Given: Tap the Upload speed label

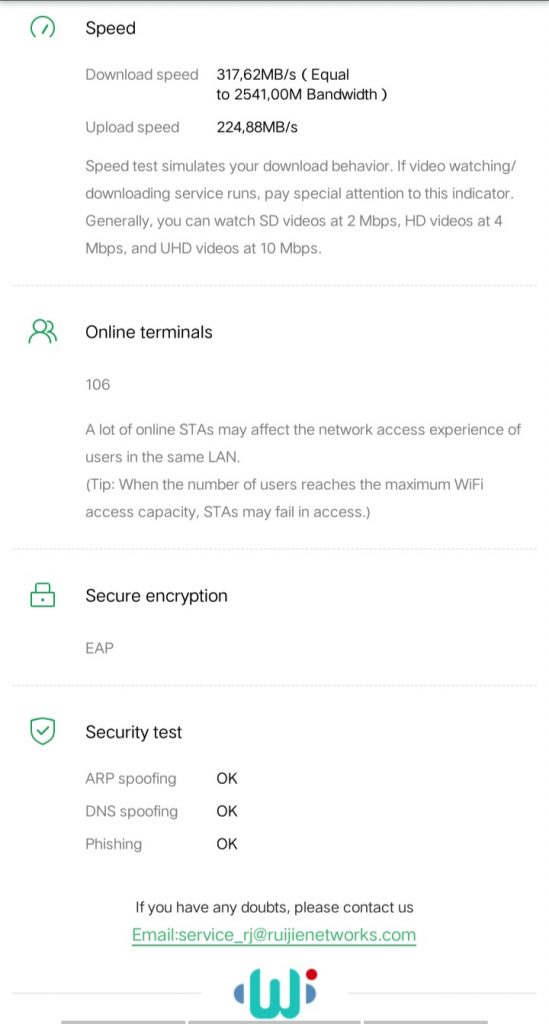Looking at the screenshot, I should coord(133,128).
